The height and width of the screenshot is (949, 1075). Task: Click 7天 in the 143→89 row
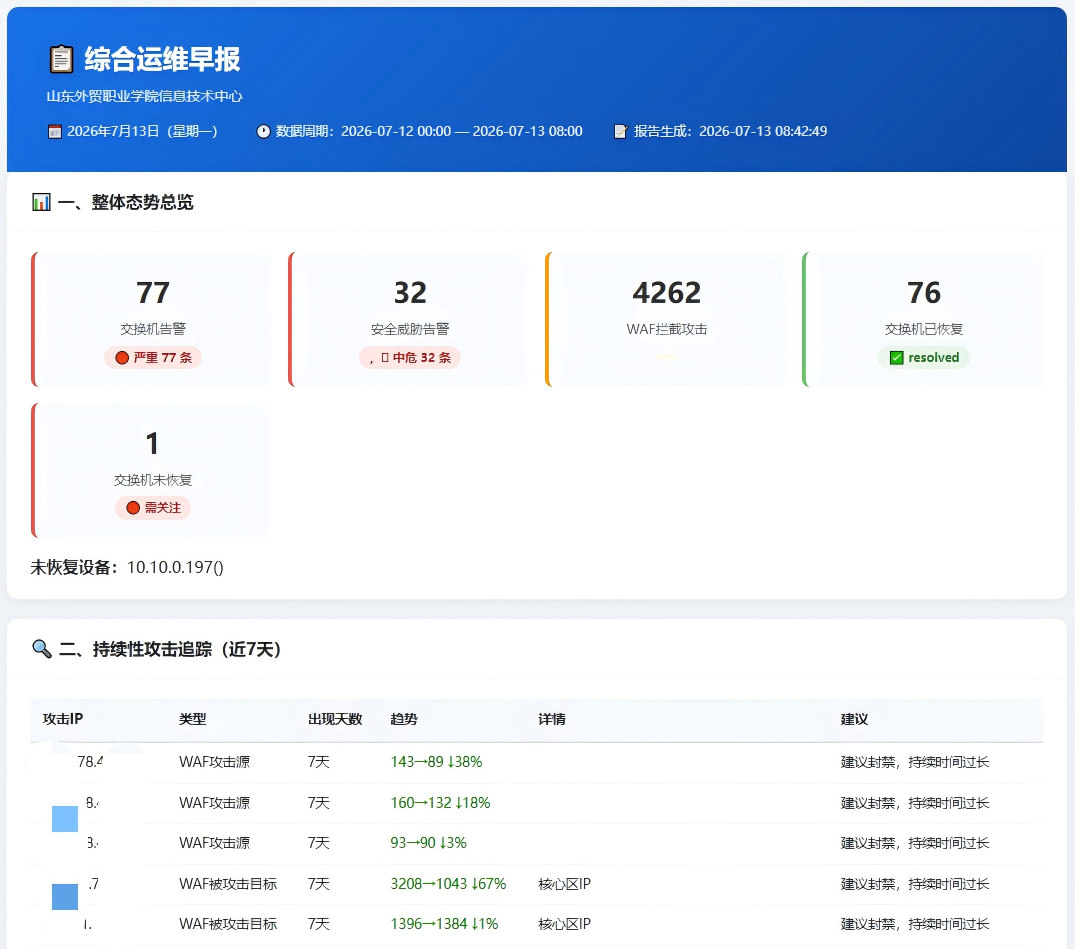point(319,762)
